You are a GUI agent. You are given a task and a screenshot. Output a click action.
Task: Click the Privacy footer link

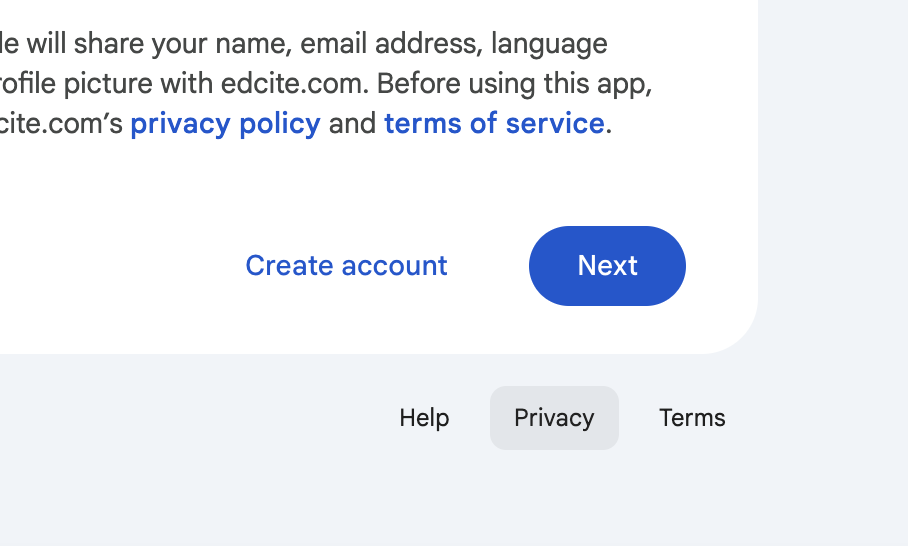(x=554, y=418)
